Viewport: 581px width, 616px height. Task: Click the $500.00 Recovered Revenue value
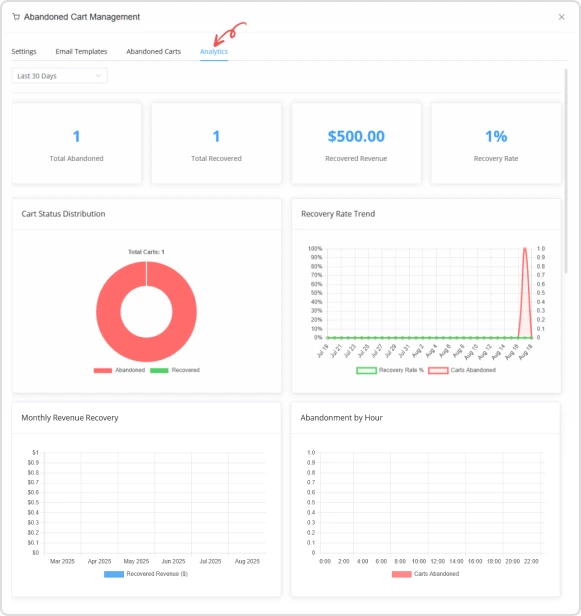[x=356, y=136]
